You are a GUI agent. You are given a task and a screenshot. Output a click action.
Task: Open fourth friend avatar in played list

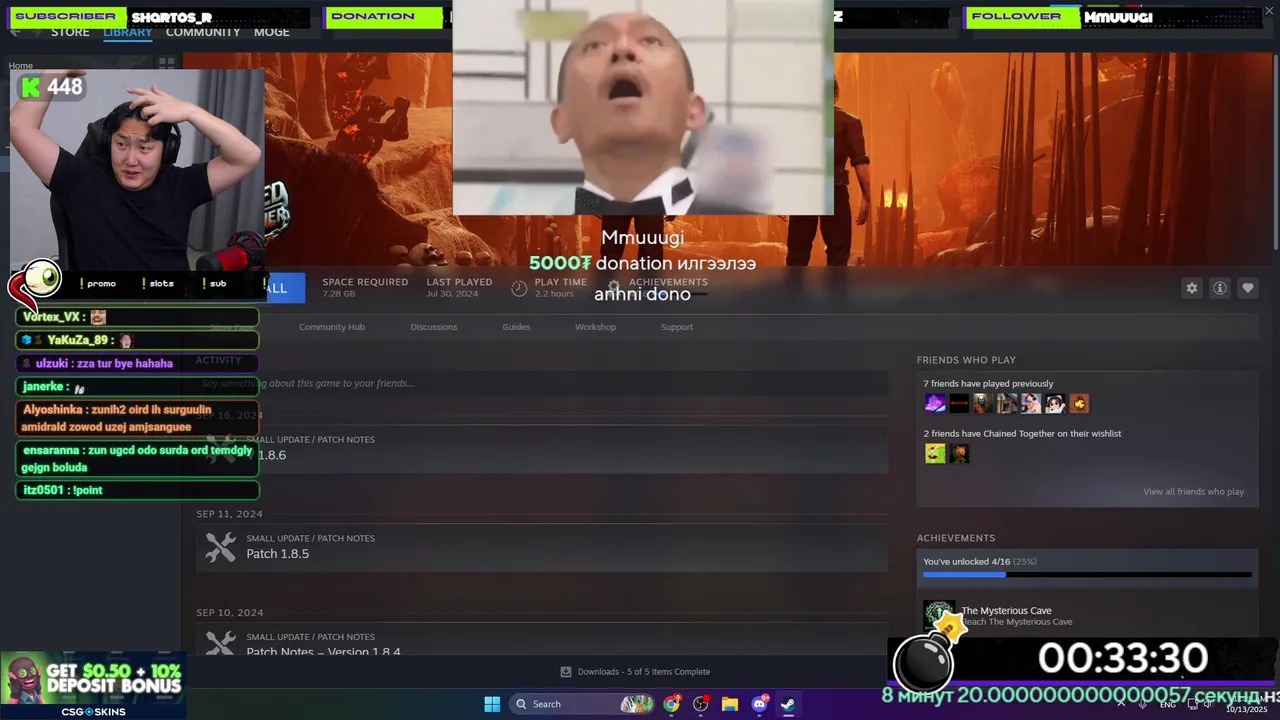pyautogui.click(x=1007, y=404)
